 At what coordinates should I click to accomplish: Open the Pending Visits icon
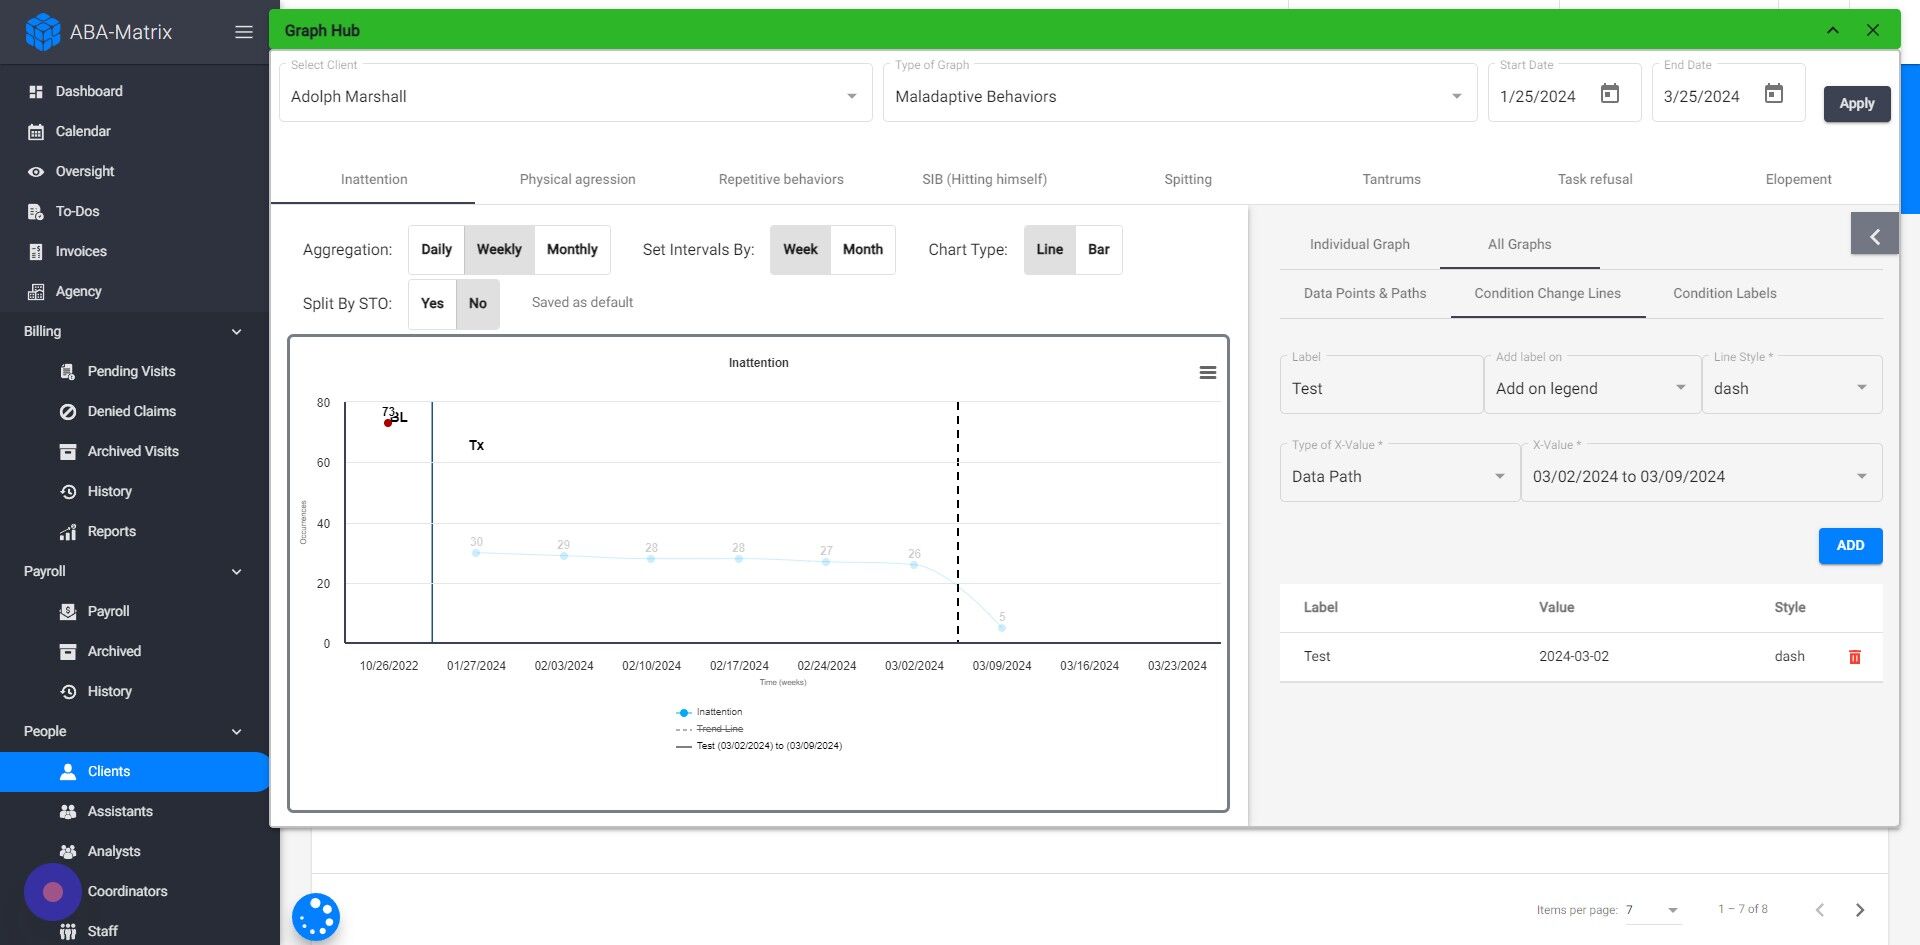(68, 371)
